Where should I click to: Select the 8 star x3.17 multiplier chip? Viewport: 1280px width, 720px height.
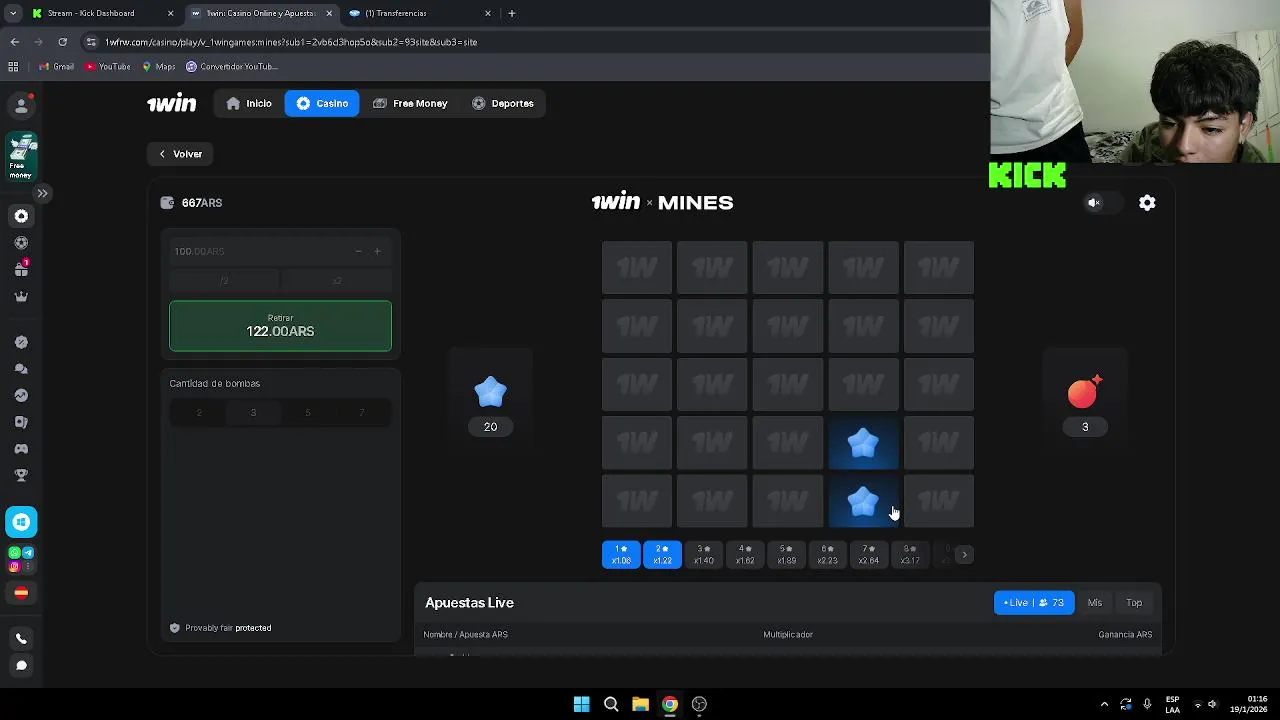(909, 555)
